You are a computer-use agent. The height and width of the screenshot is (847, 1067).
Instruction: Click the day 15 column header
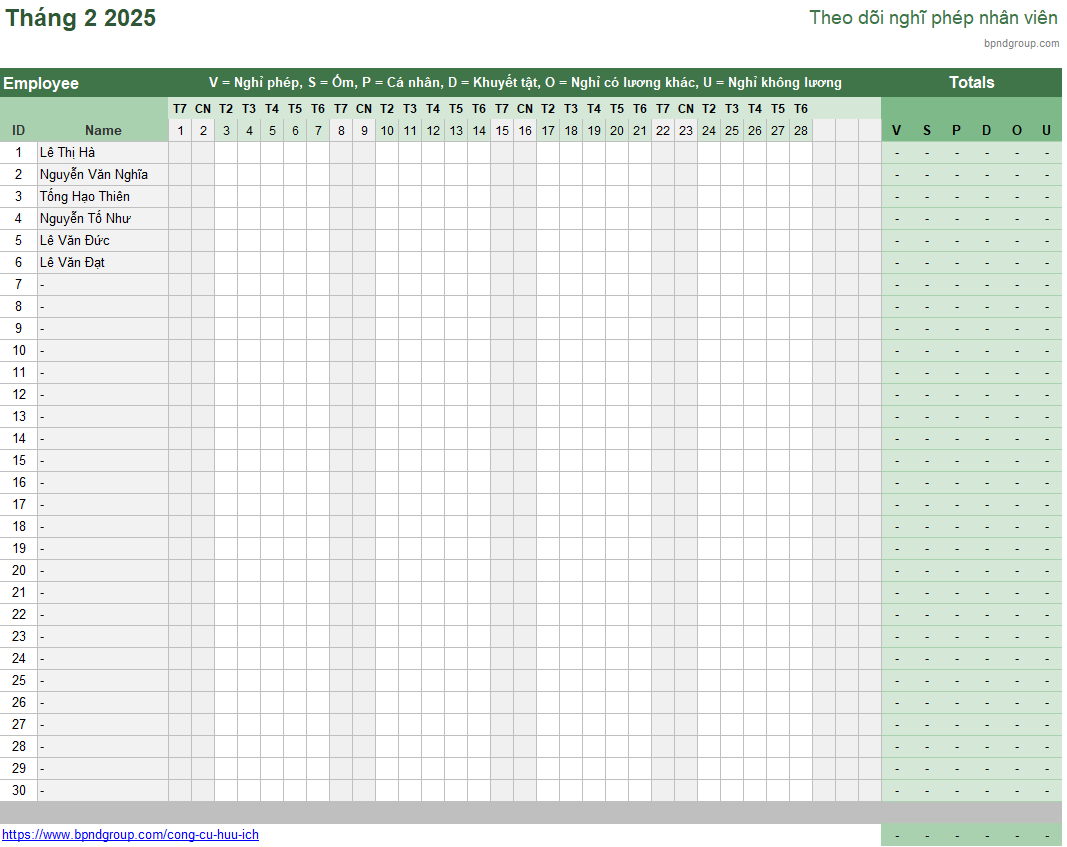(x=502, y=131)
